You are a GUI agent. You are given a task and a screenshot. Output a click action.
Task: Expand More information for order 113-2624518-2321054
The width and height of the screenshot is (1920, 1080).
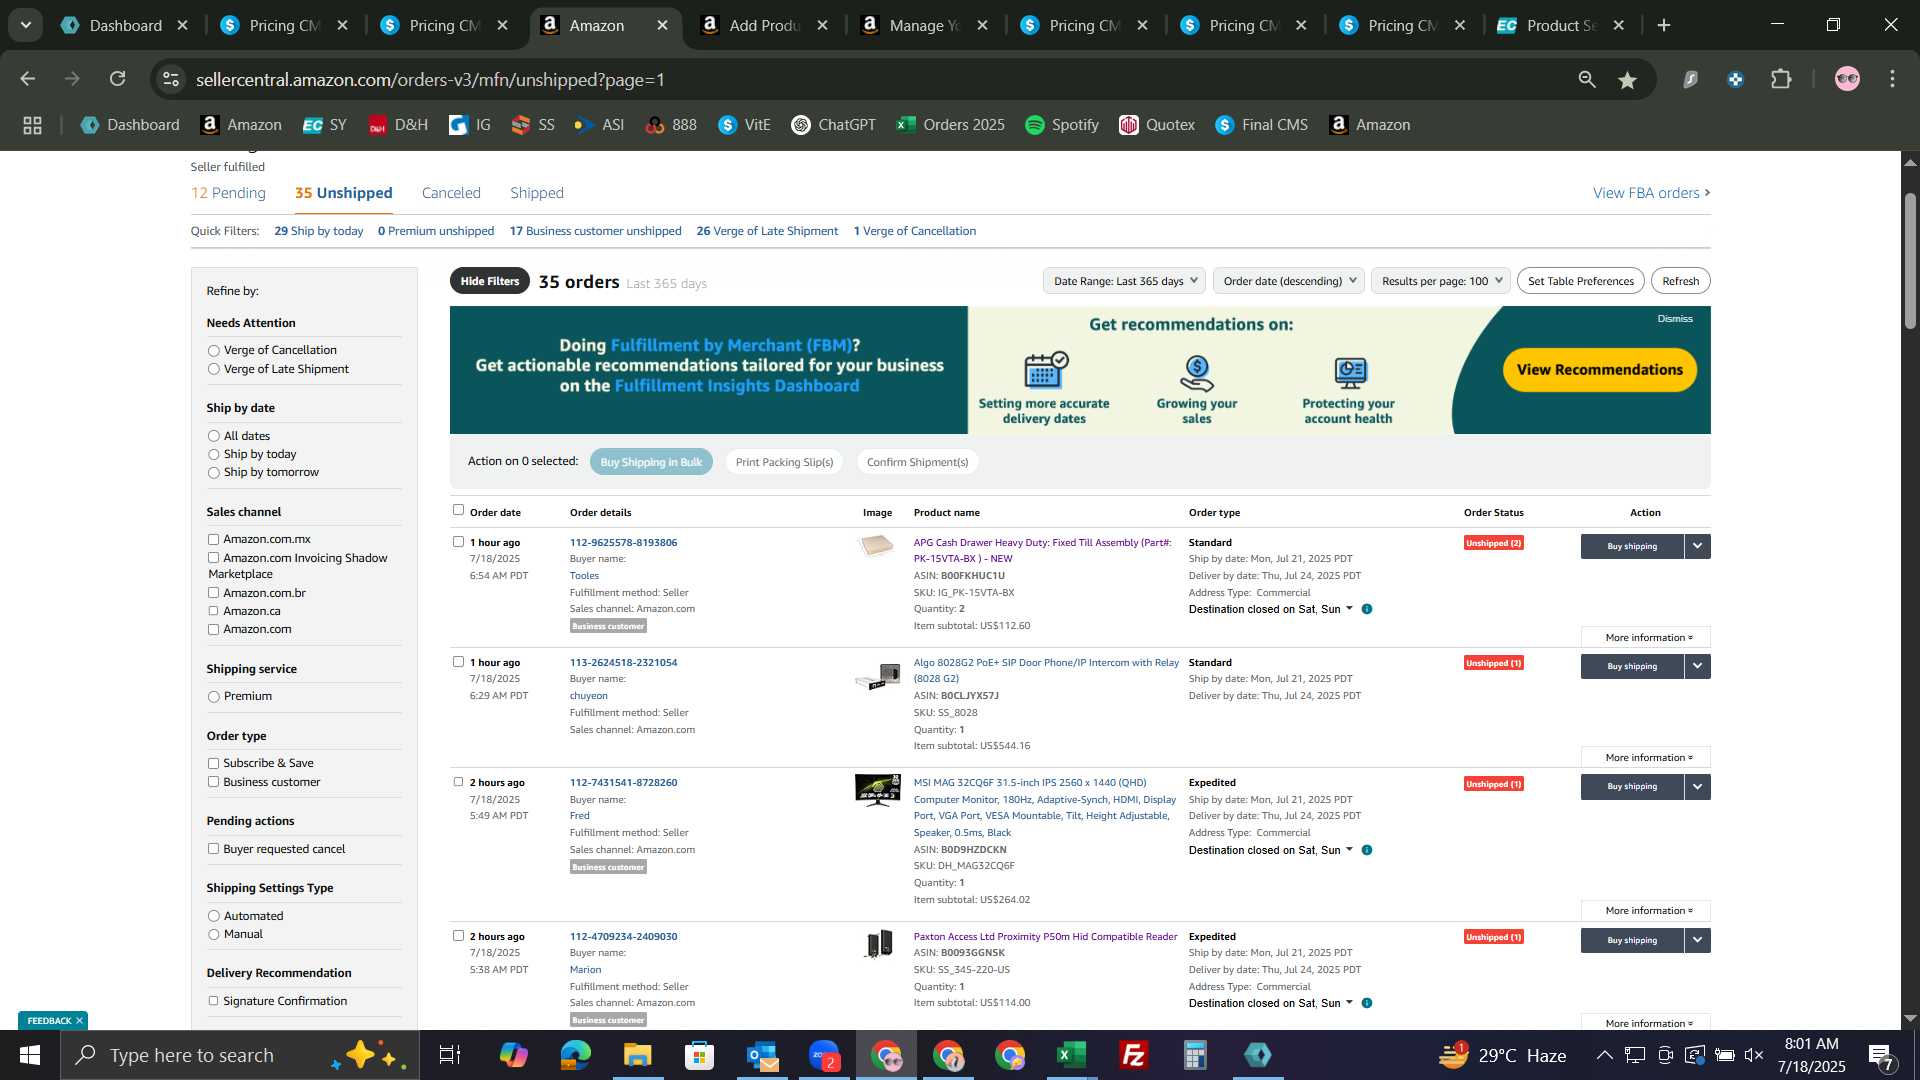point(1646,758)
